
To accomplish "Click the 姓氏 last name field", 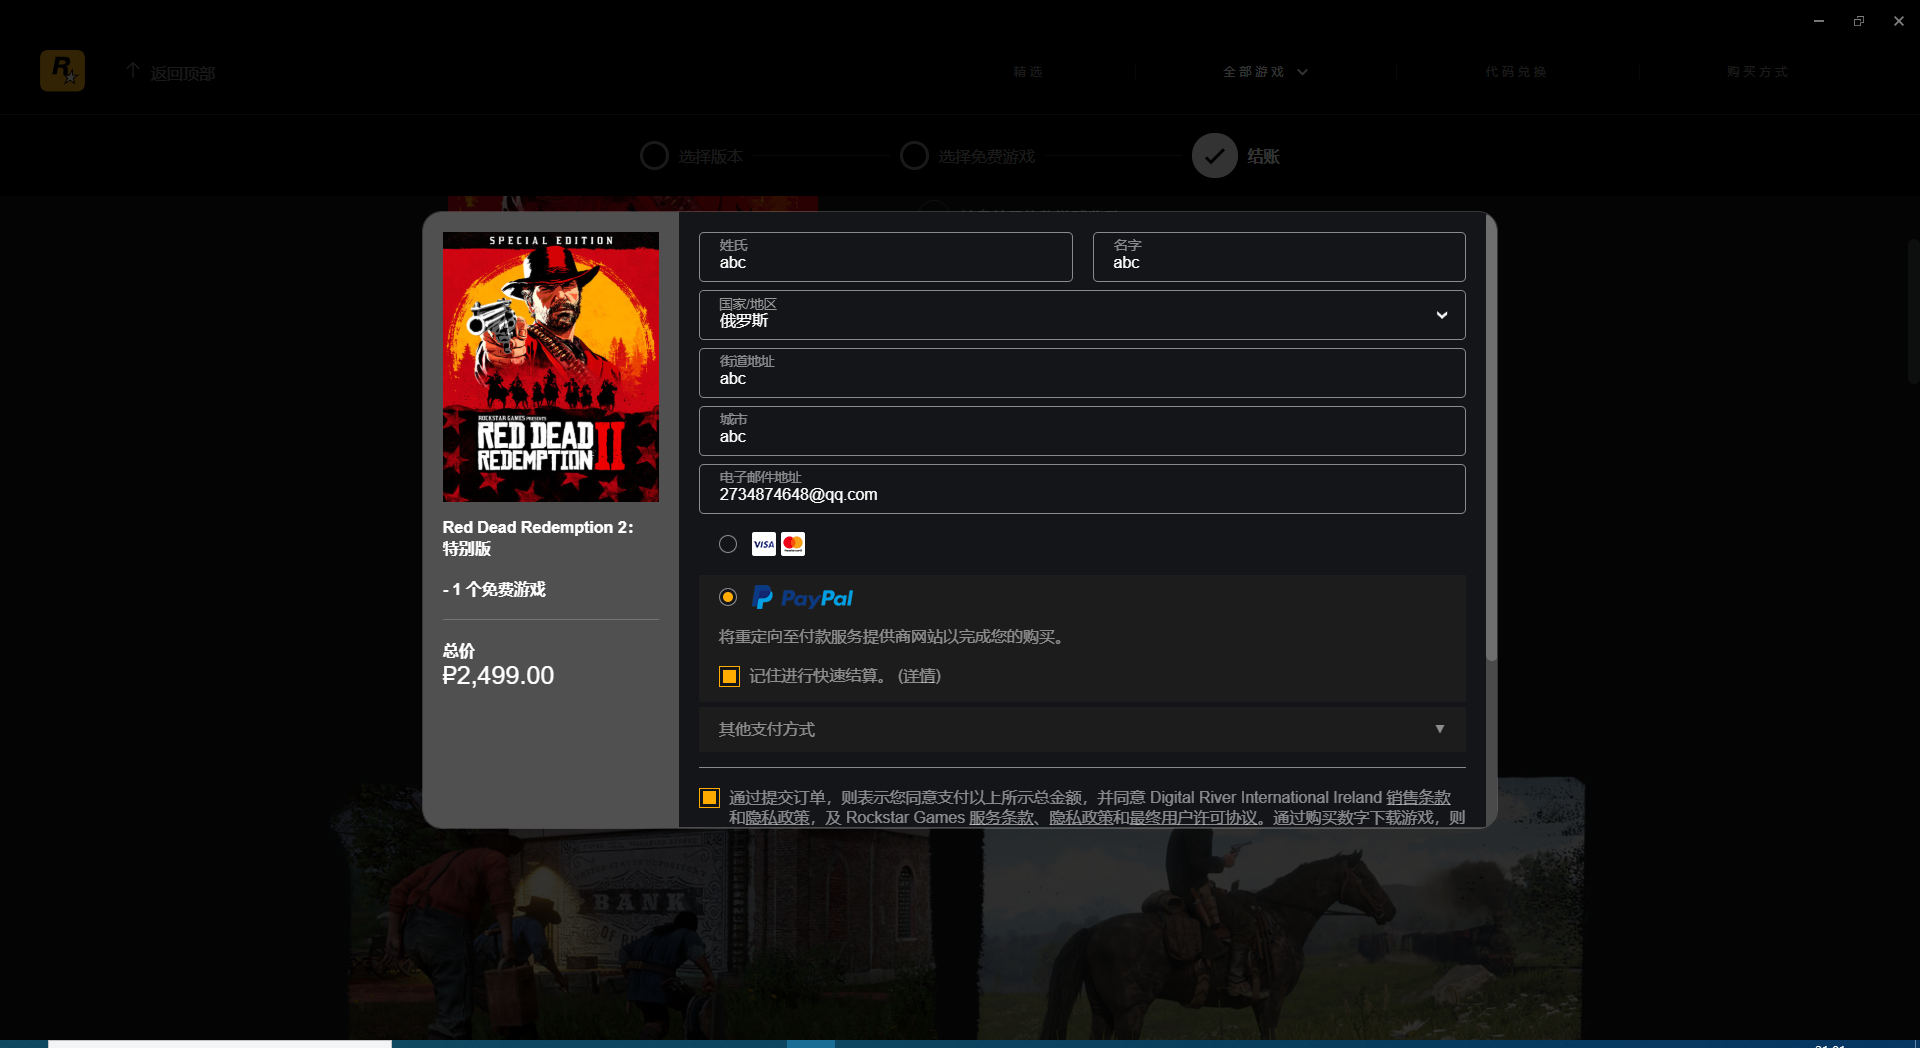I will click(x=886, y=257).
